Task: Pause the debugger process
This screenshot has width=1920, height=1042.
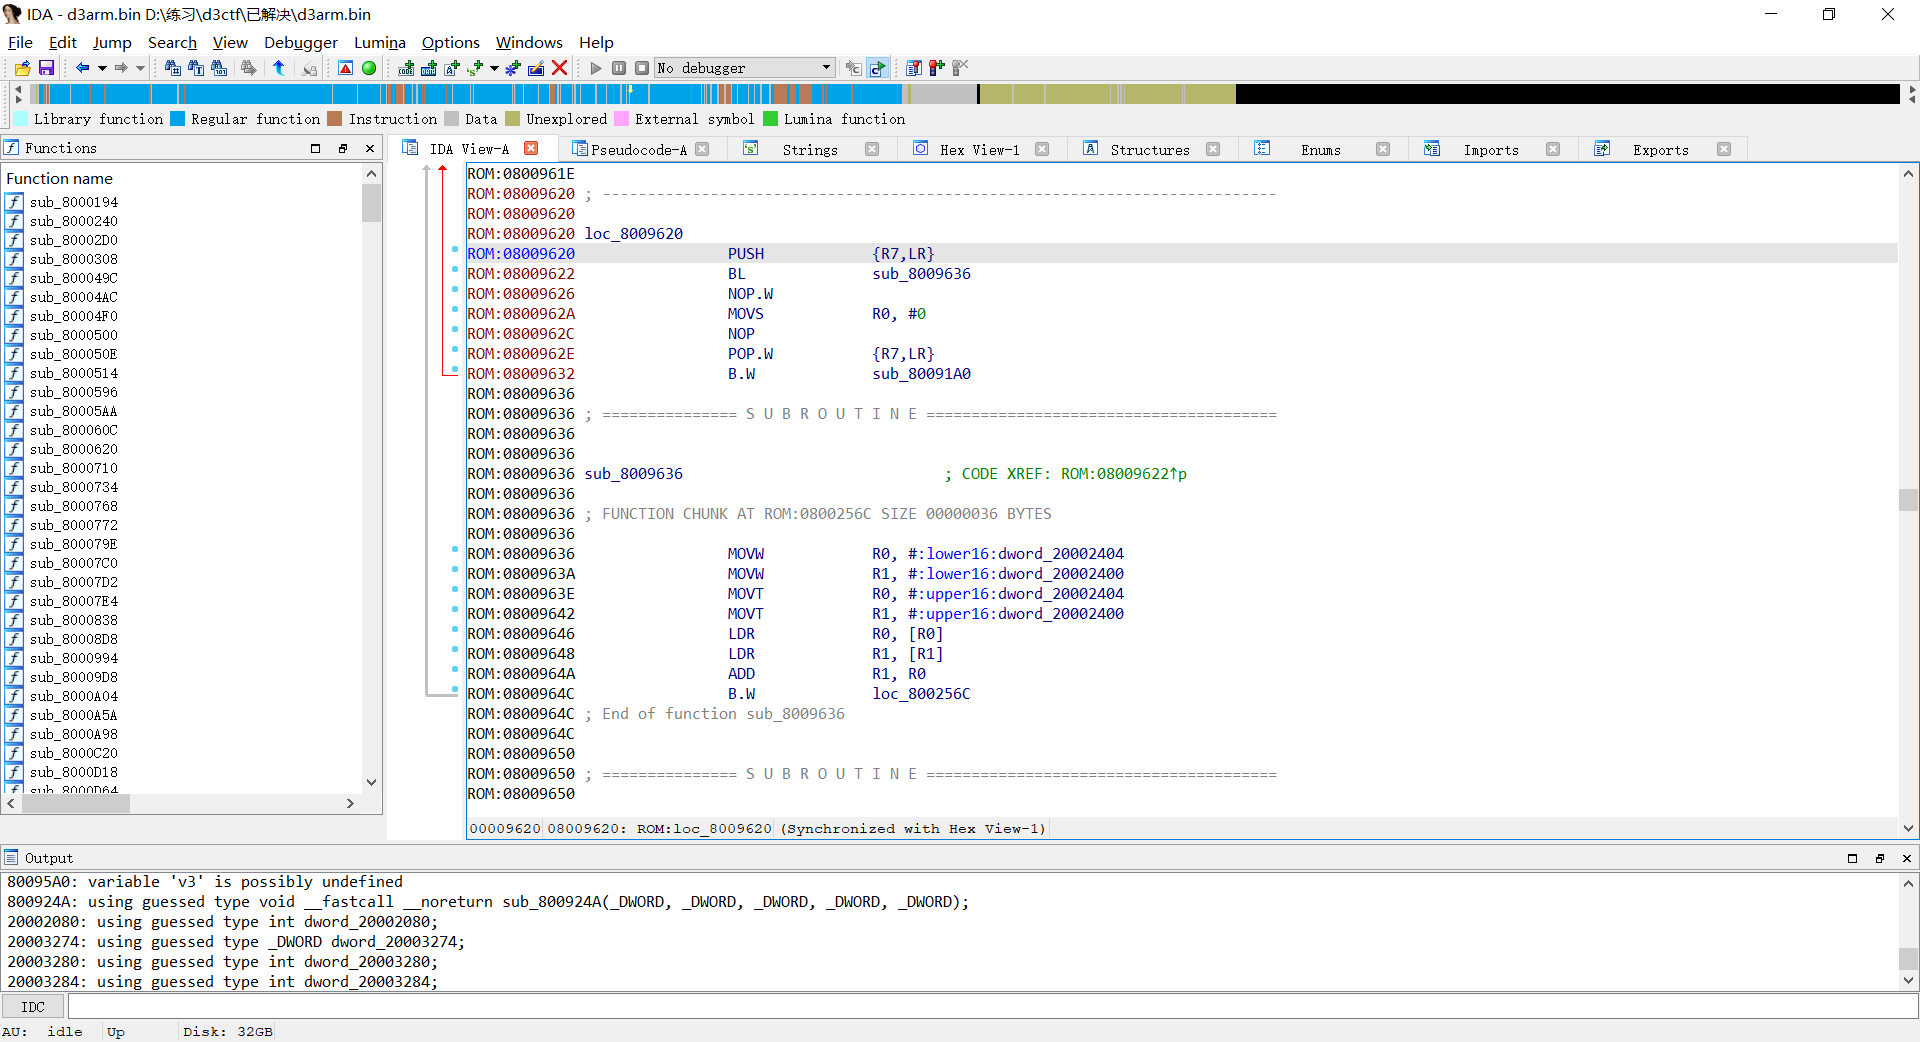Action: click(619, 68)
